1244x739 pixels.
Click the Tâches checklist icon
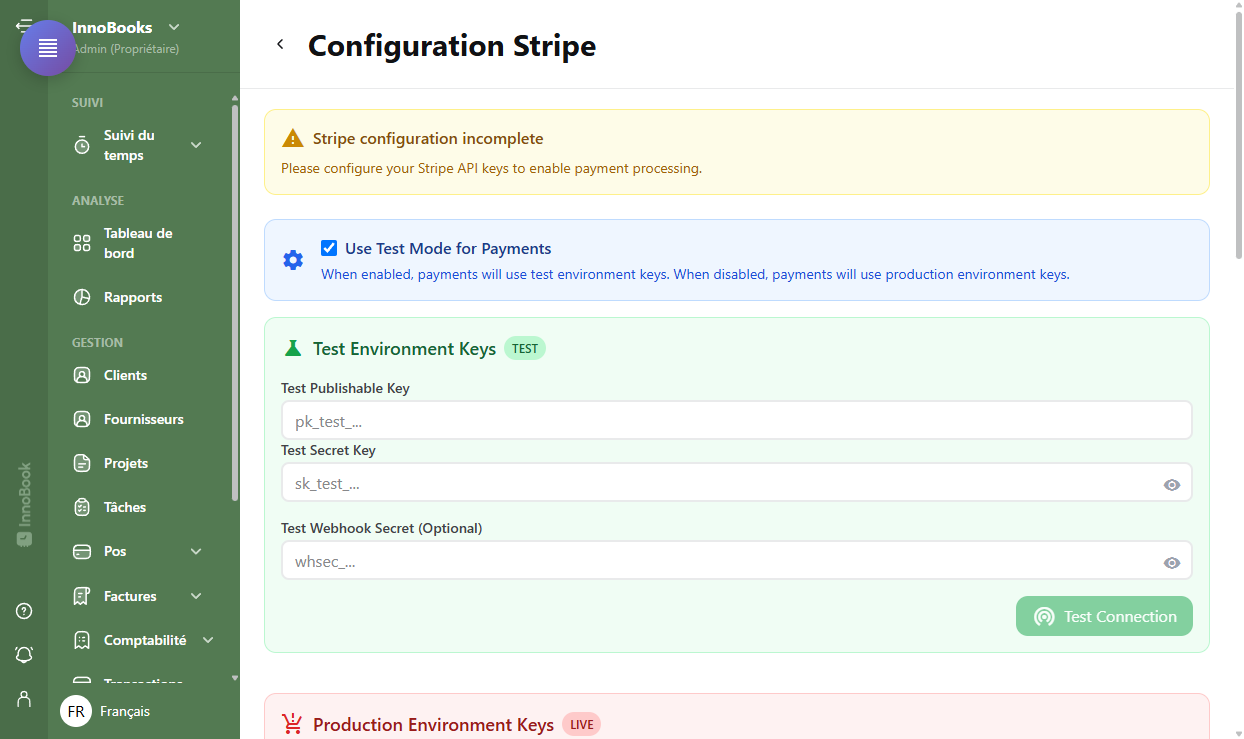point(82,507)
